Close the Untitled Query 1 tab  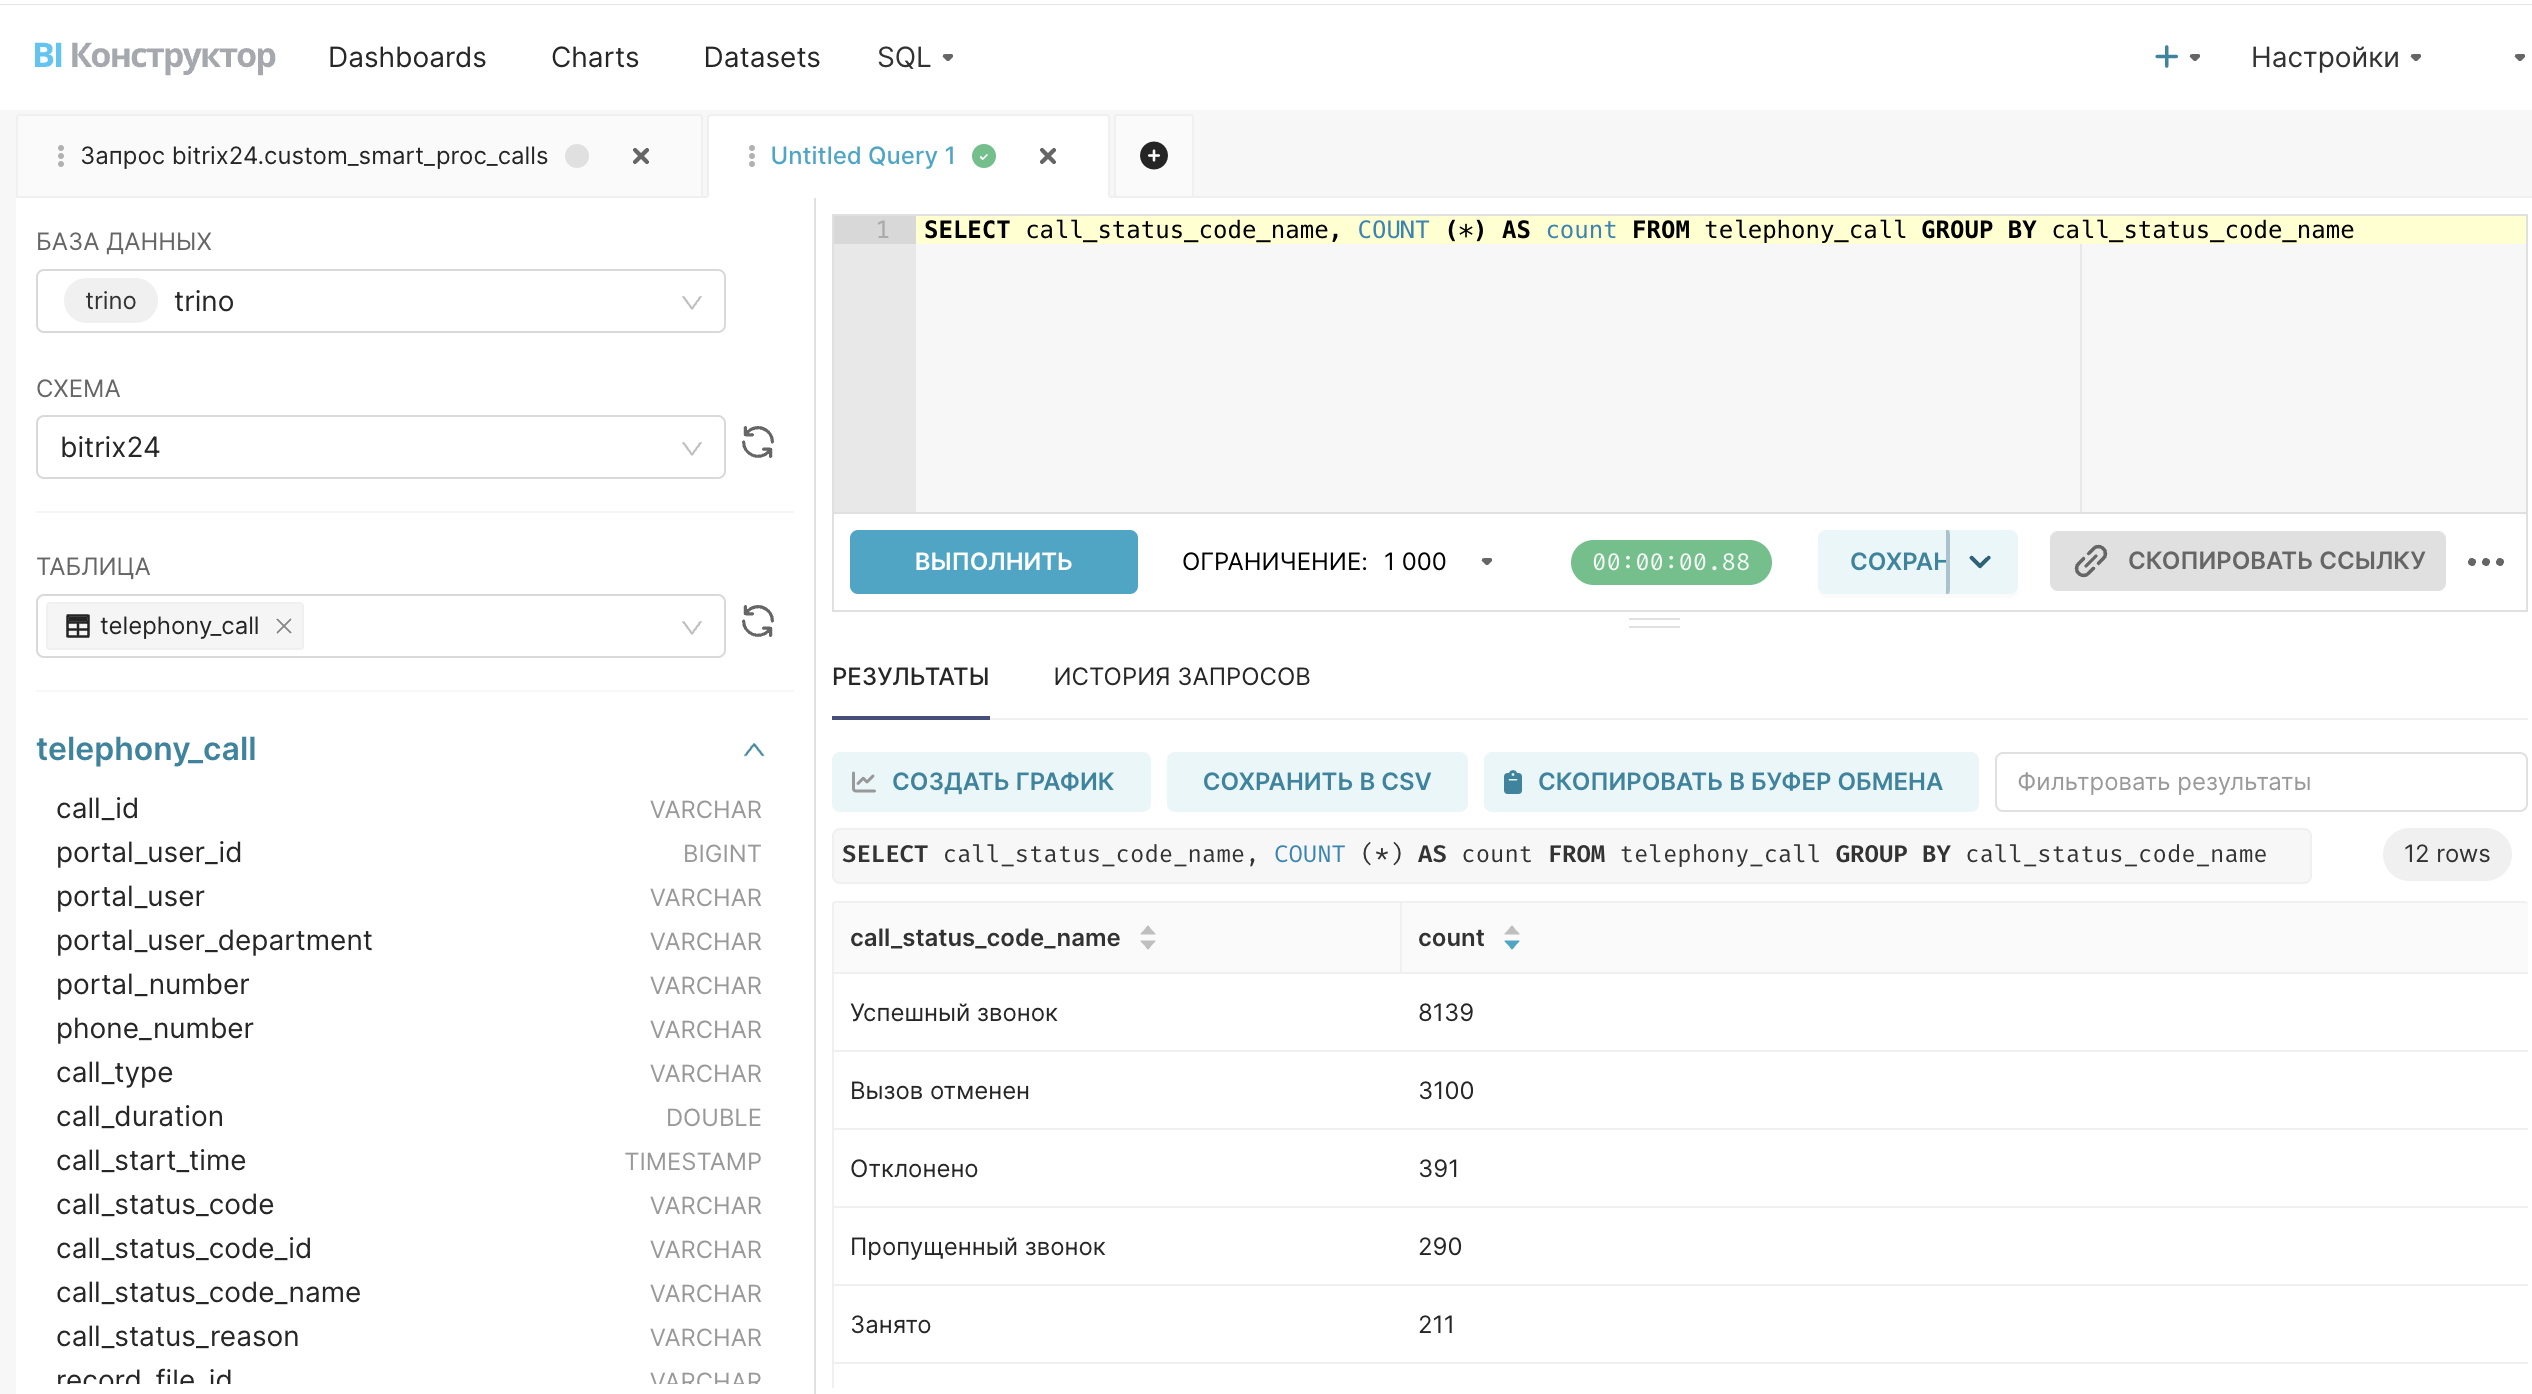(x=1047, y=156)
